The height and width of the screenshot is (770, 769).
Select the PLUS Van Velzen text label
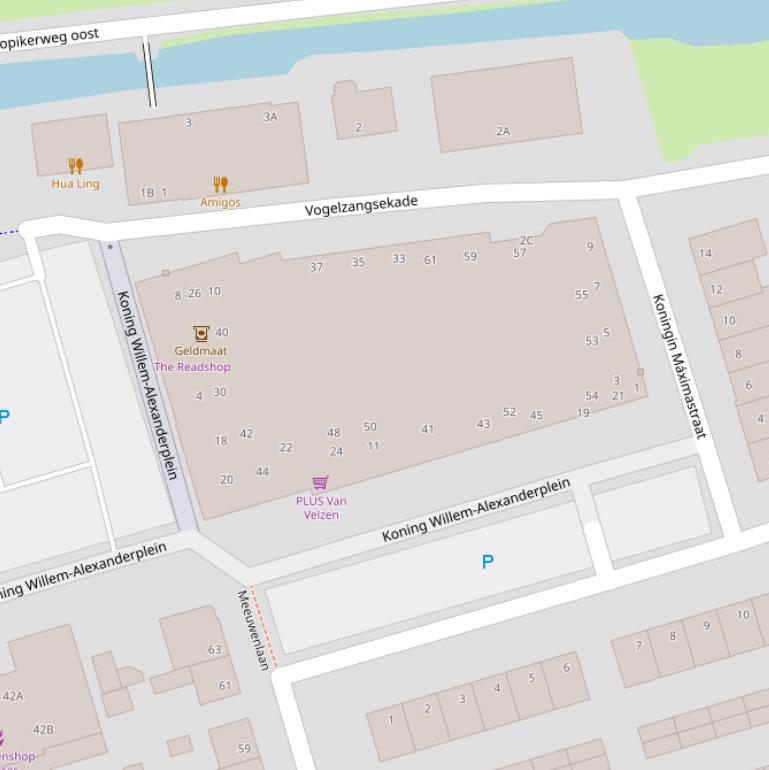321,508
